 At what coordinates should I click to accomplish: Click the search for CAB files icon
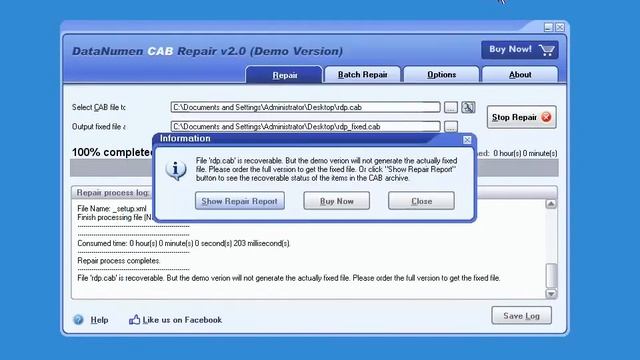tap(468, 107)
